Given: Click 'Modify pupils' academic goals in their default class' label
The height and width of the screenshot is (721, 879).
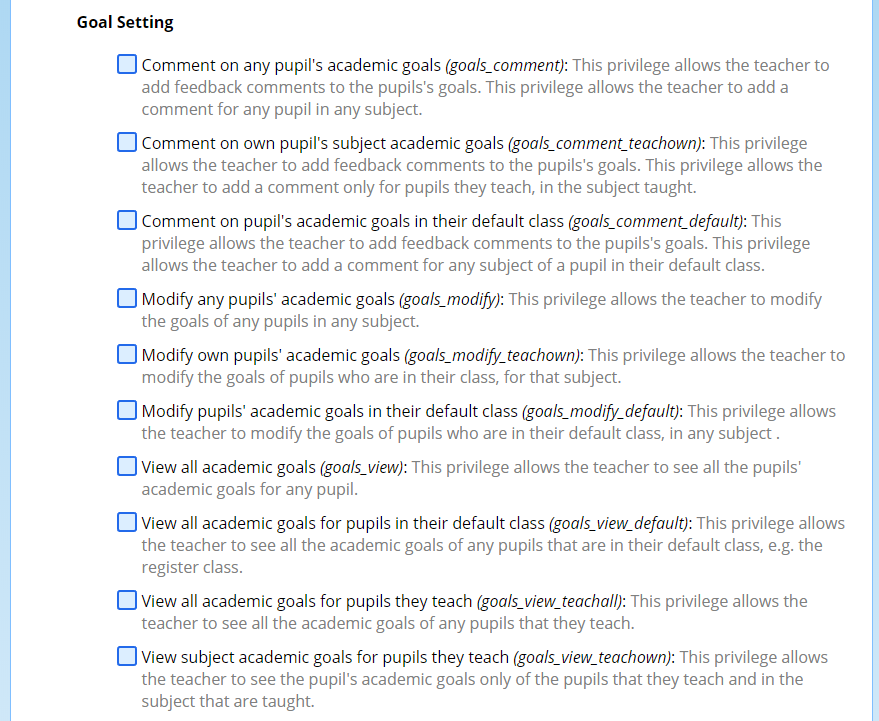Looking at the screenshot, I should [329, 411].
